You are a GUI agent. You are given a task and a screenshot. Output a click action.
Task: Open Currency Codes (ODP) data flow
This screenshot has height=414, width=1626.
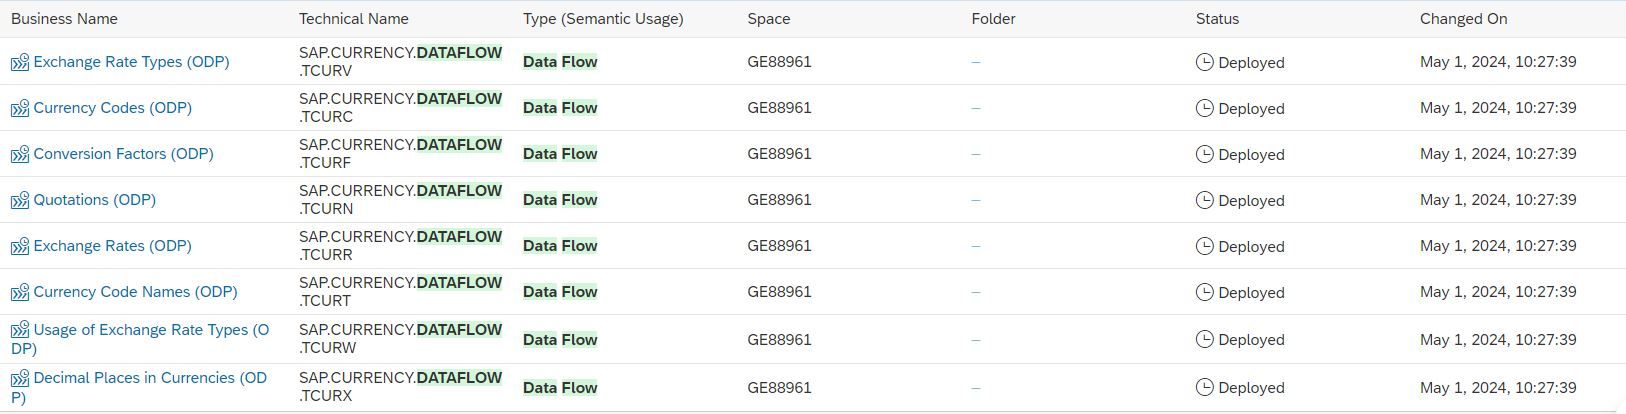[112, 108]
